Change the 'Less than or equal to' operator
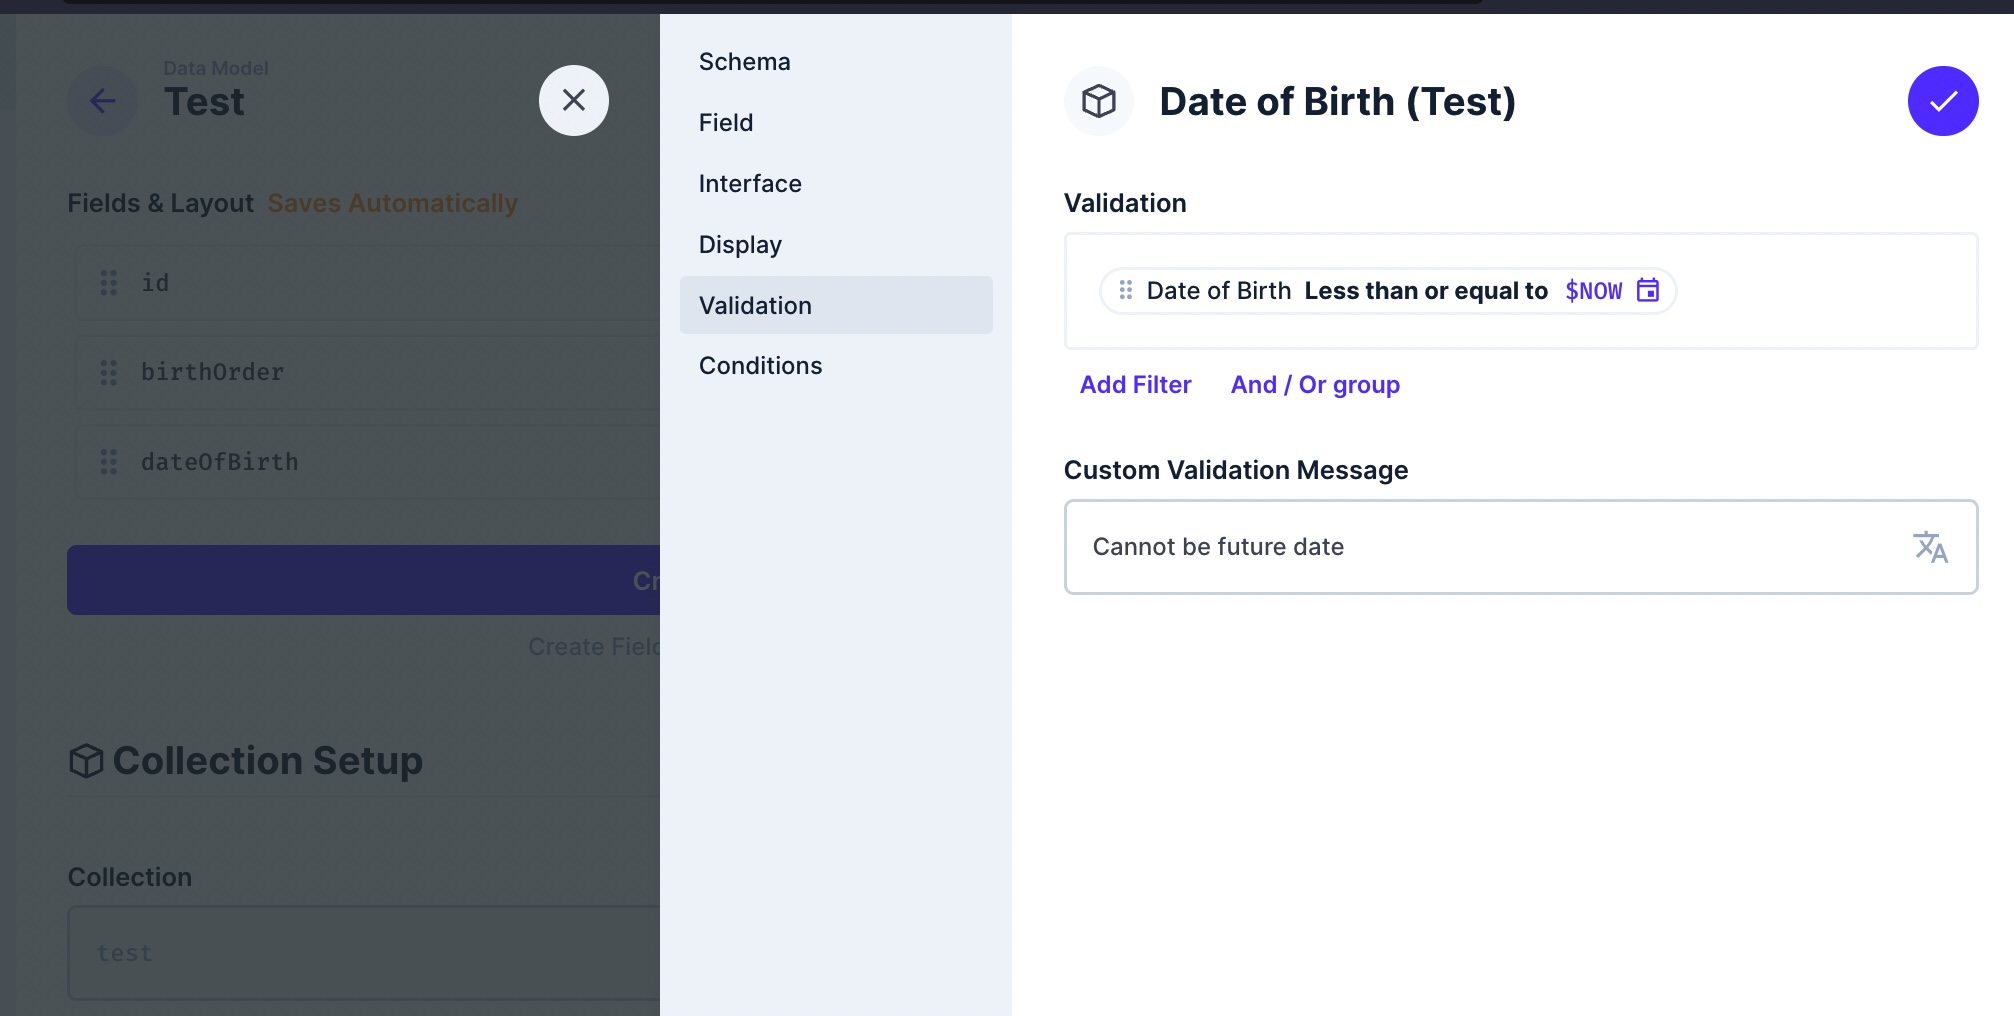Image resolution: width=2014 pixels, height=1016 pixels. point(1426,291)
